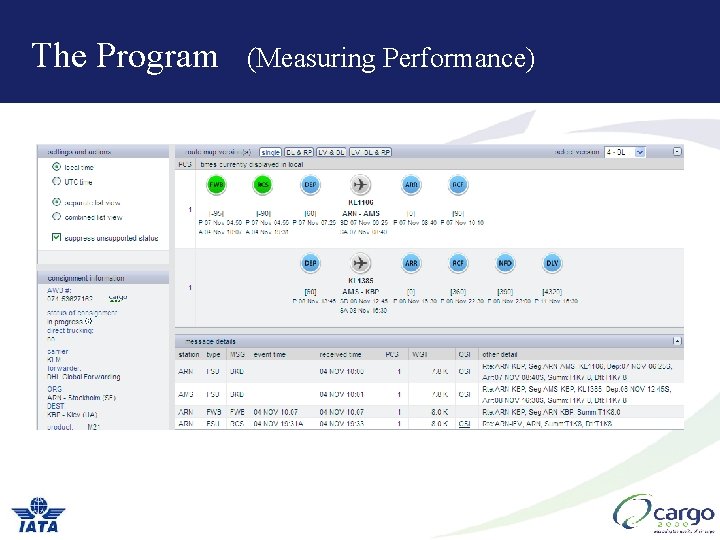
Task: Click the OSI link in the ARN RCS row
Action: pos(464,424)
